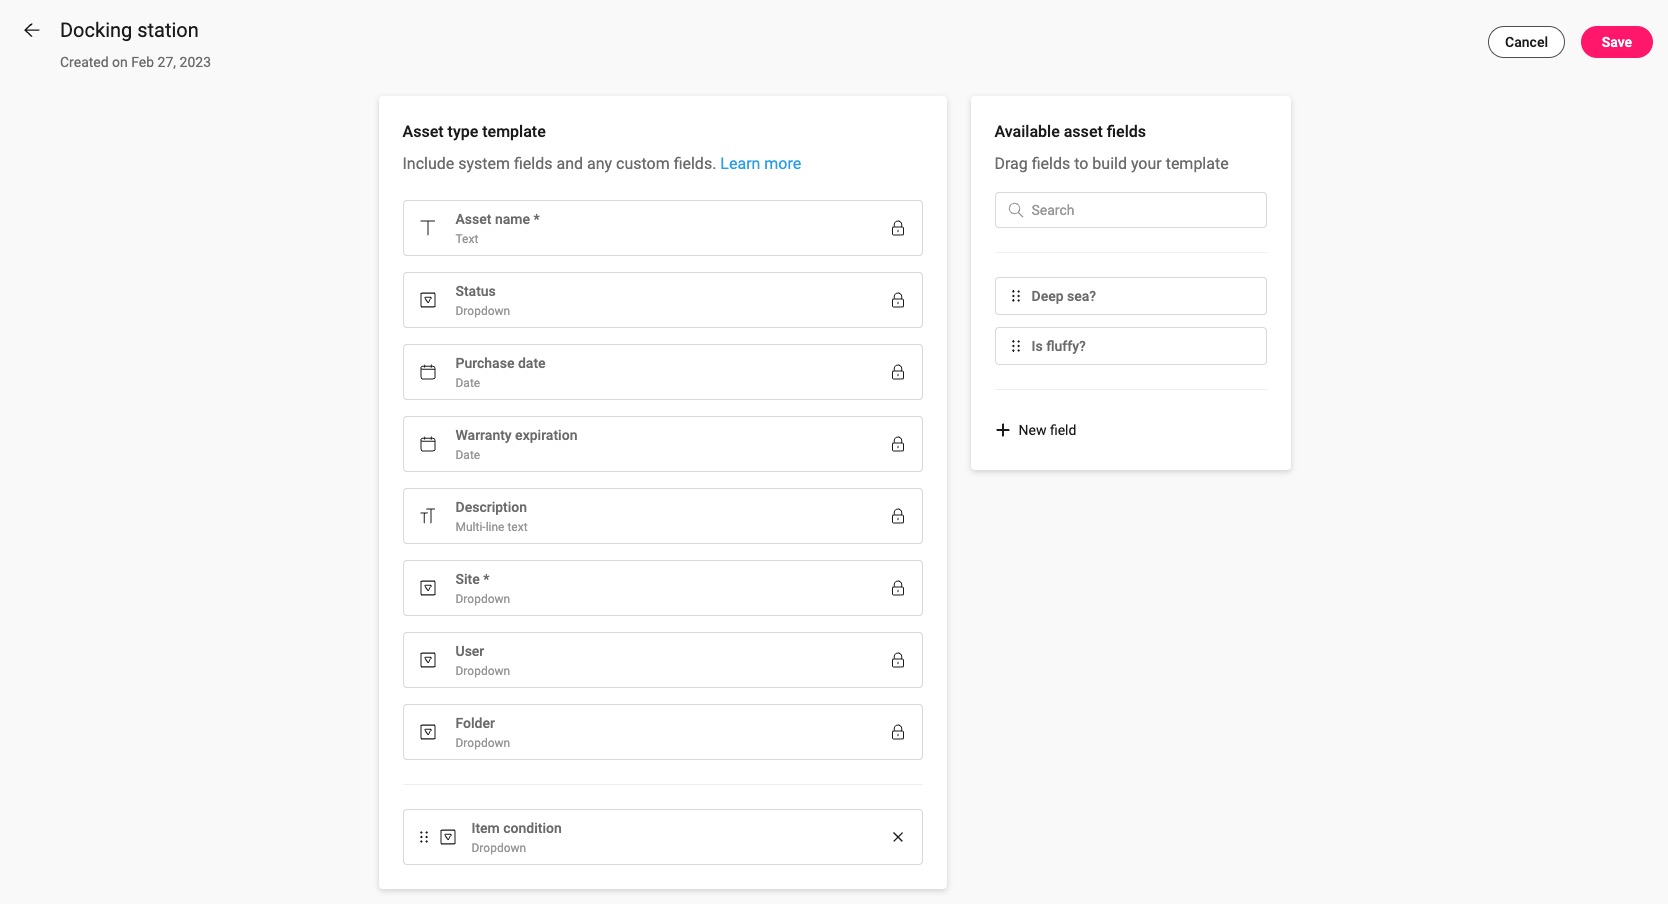Grab the drag handle of Deep sea? field
The width and height of the screenshot is (1668, 904).
(1016, 296)
